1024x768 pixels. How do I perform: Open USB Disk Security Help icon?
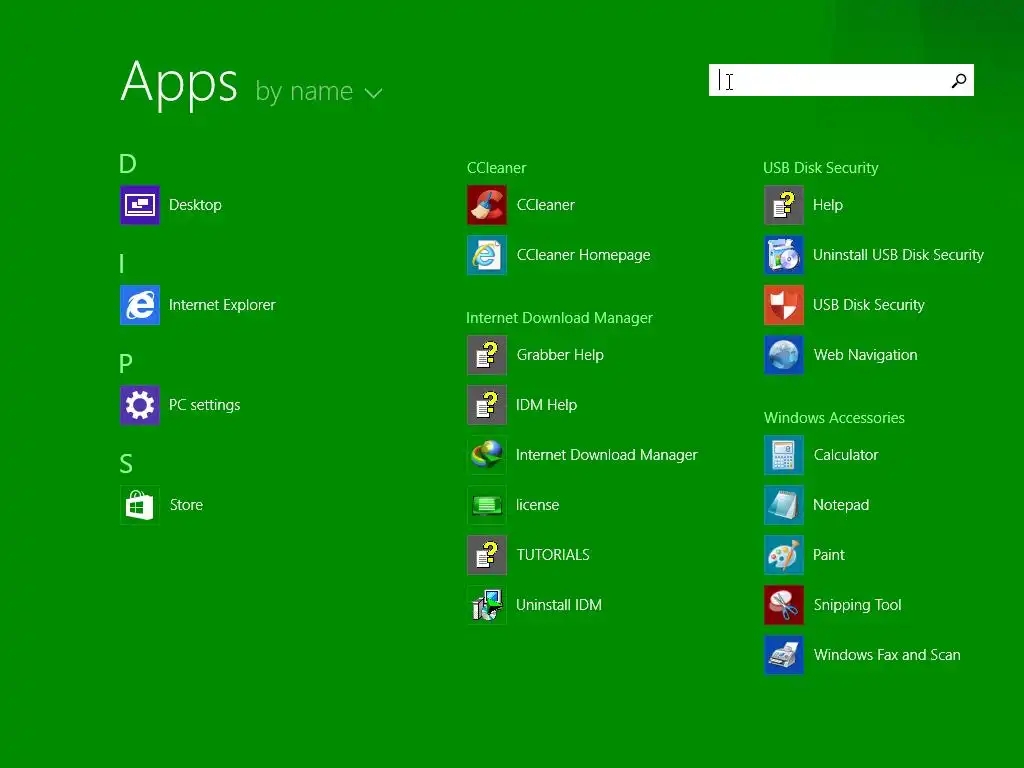[784, 205]
